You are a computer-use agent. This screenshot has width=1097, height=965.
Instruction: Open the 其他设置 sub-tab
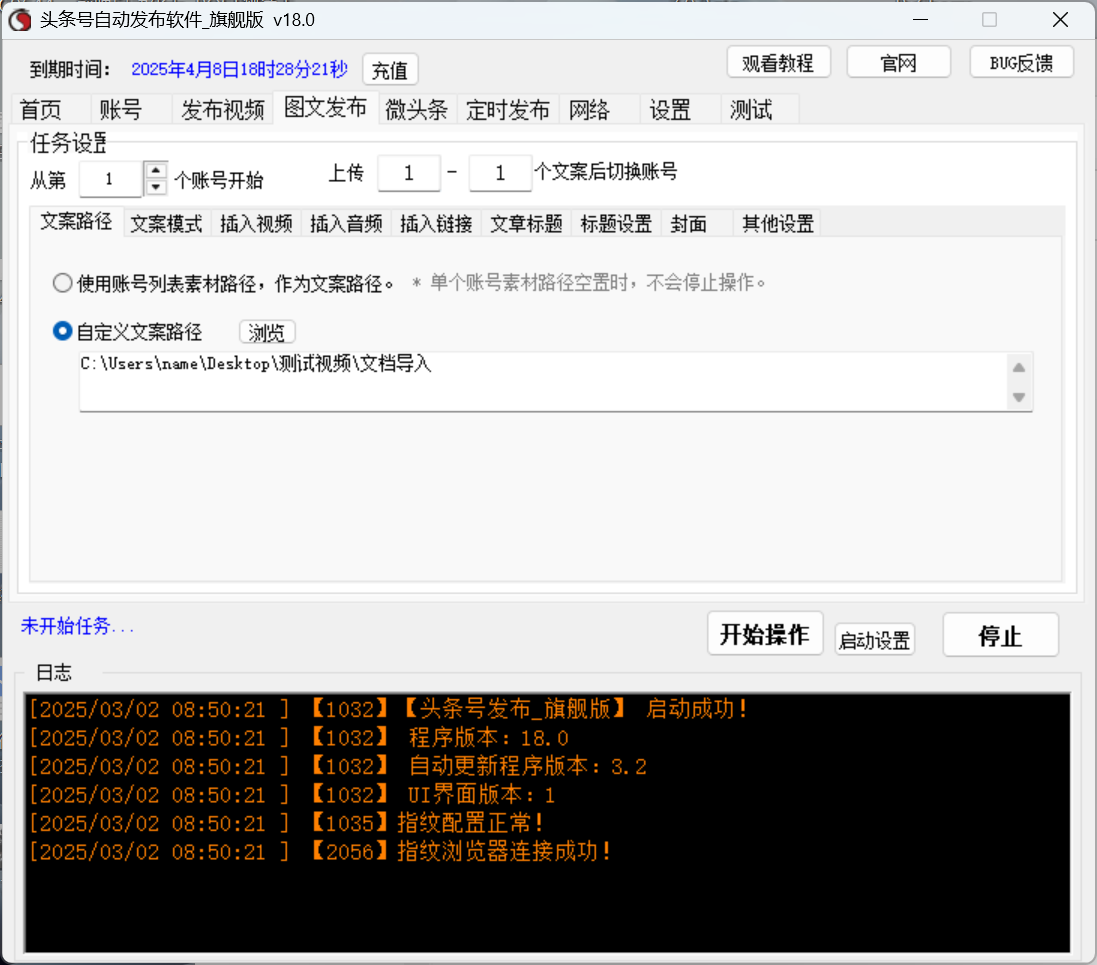pyautogui.click(x=778, y=224)
